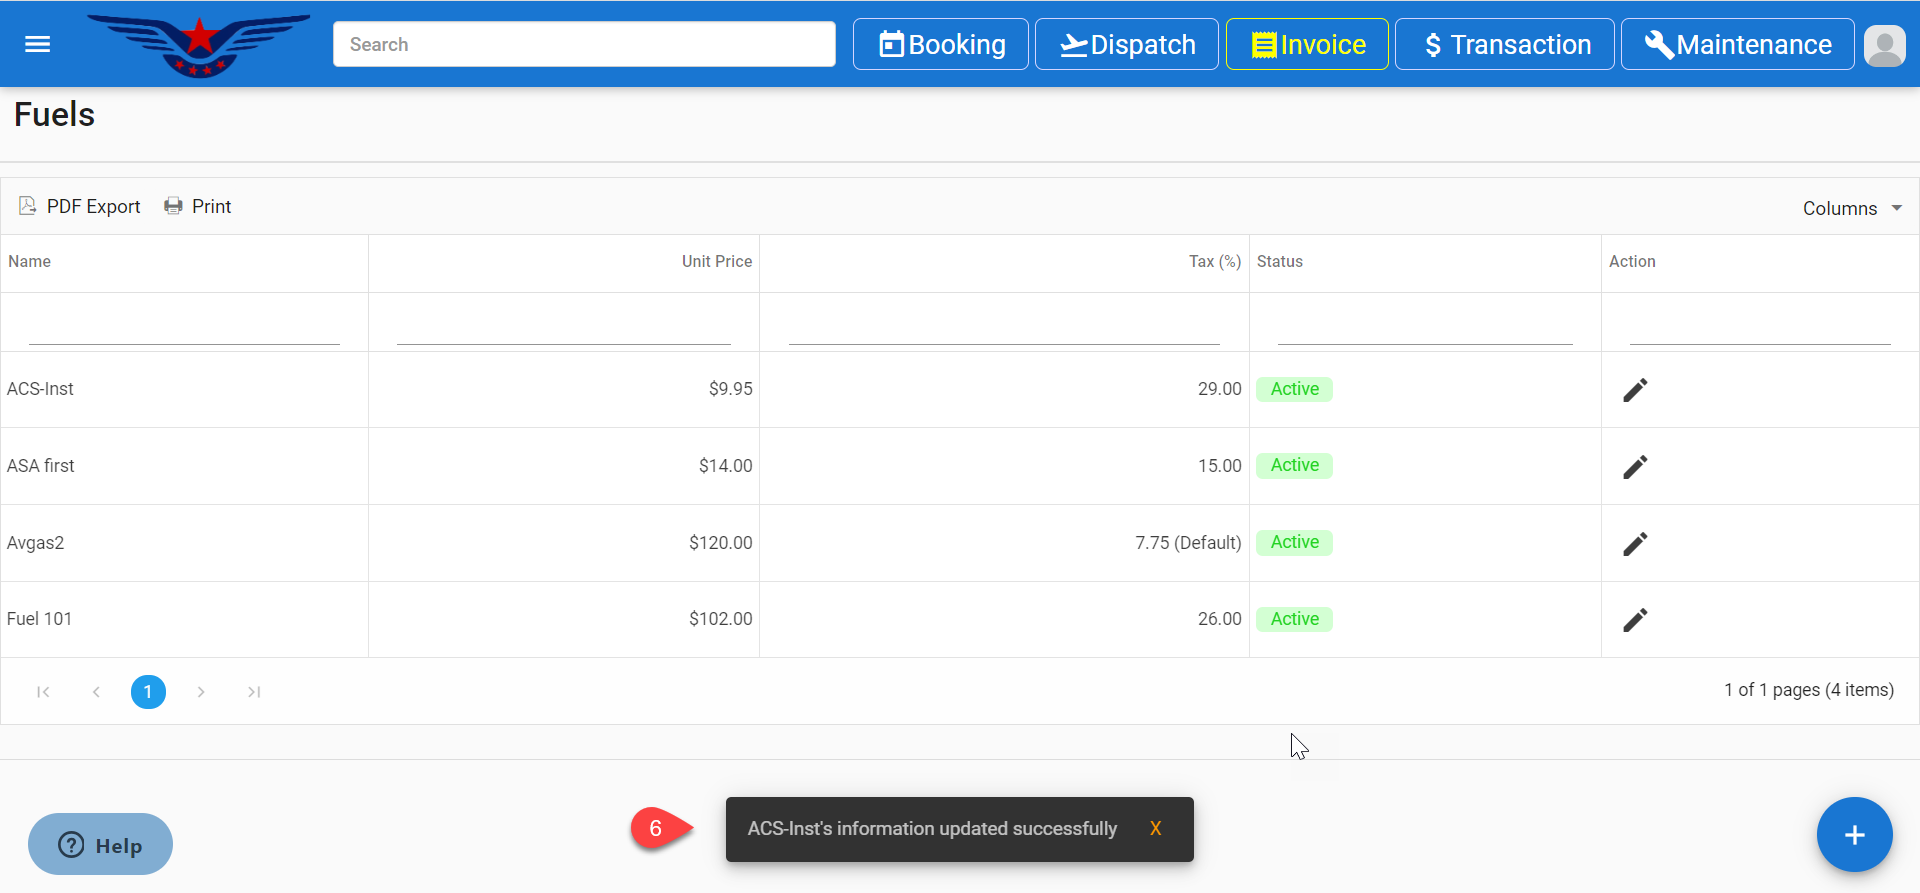
Task: Edit the ASA first fuel entry
Action: (x=1635, y=467)
